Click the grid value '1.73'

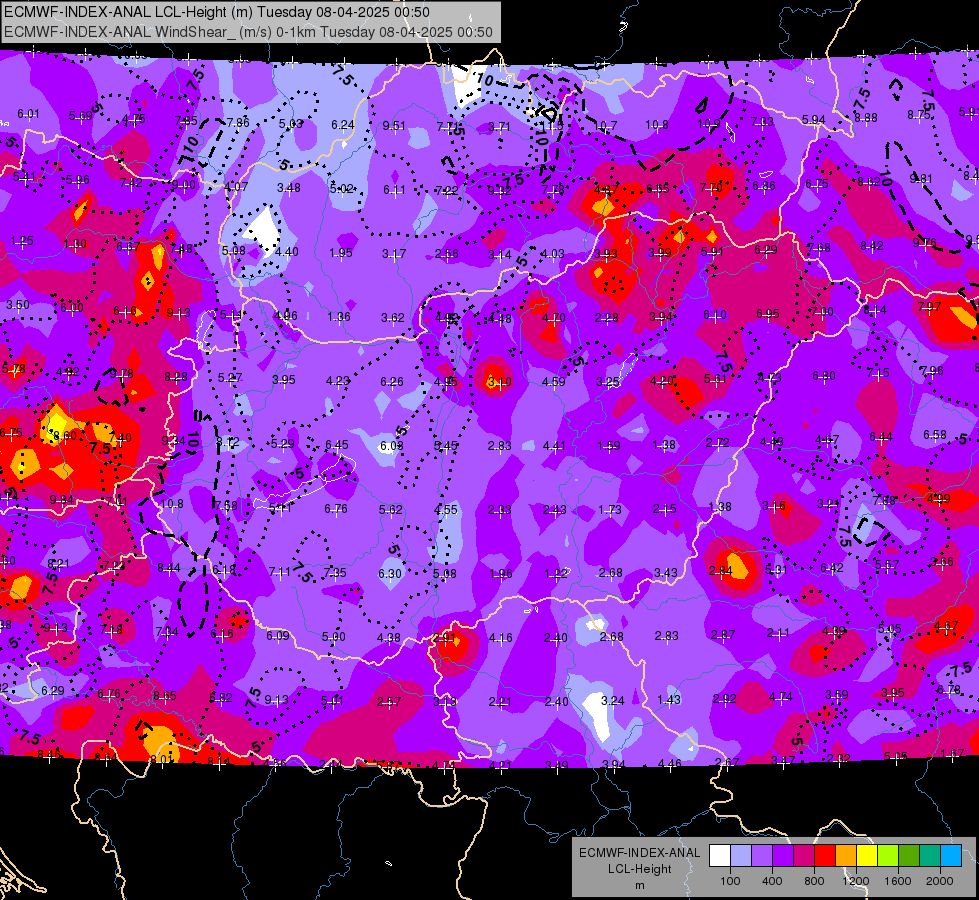click(609, 510)
